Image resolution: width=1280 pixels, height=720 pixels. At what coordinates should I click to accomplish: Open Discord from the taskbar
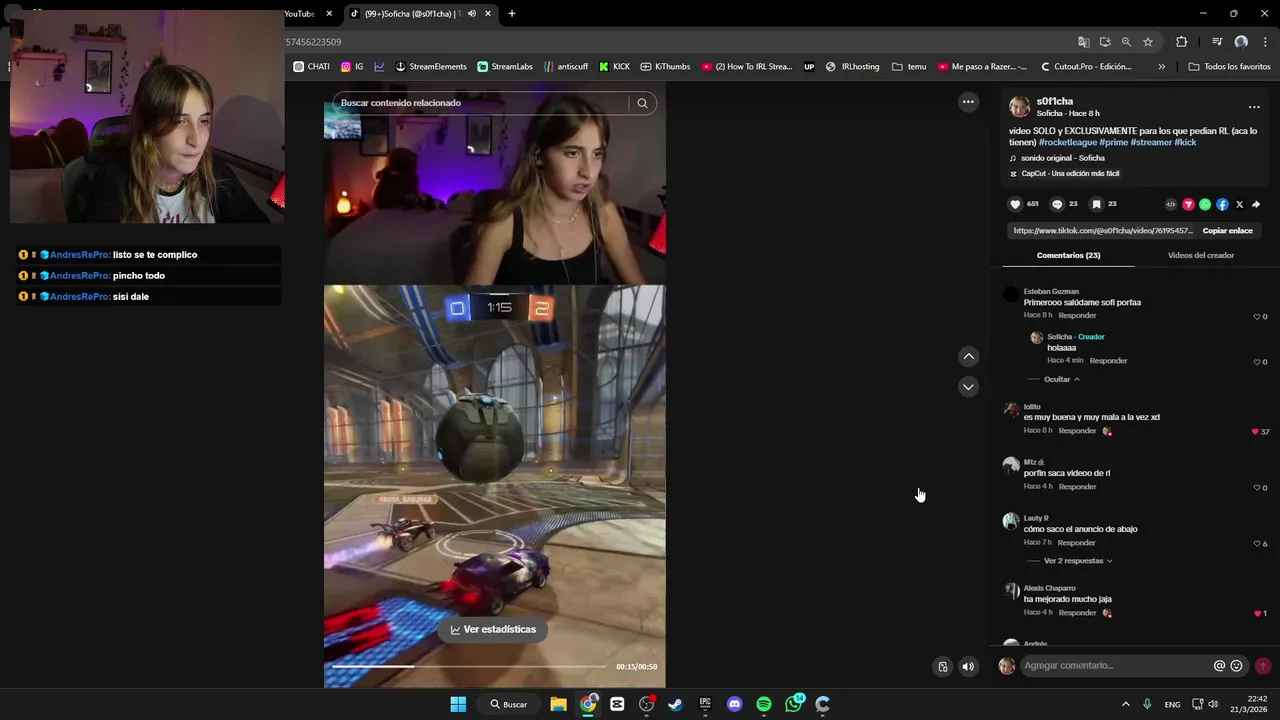tap(735, 704)
